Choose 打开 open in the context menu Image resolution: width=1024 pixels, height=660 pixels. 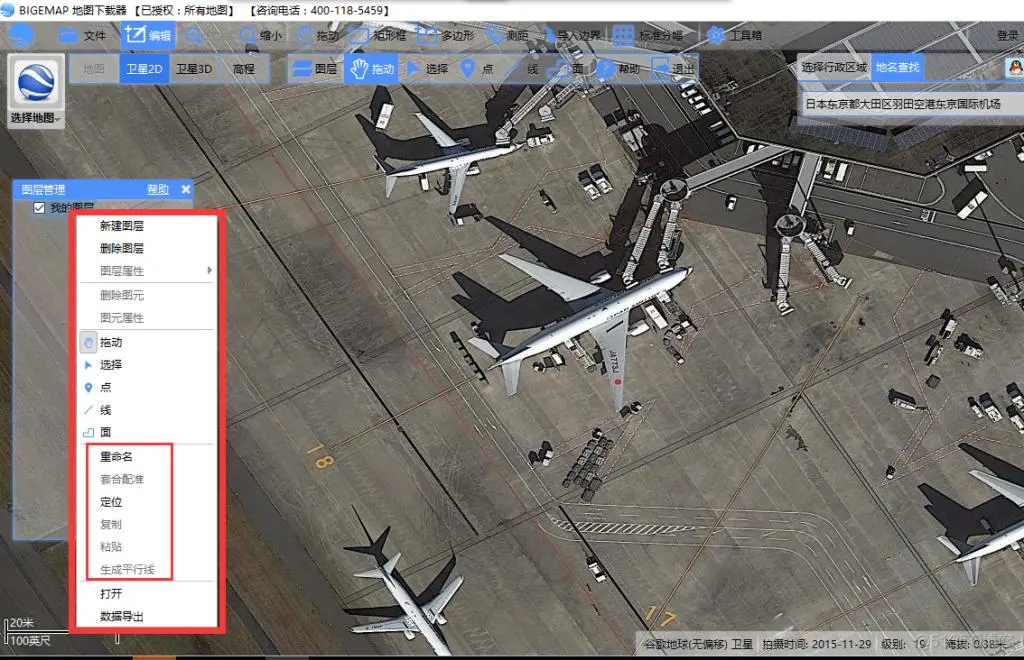tap(147, 593)
